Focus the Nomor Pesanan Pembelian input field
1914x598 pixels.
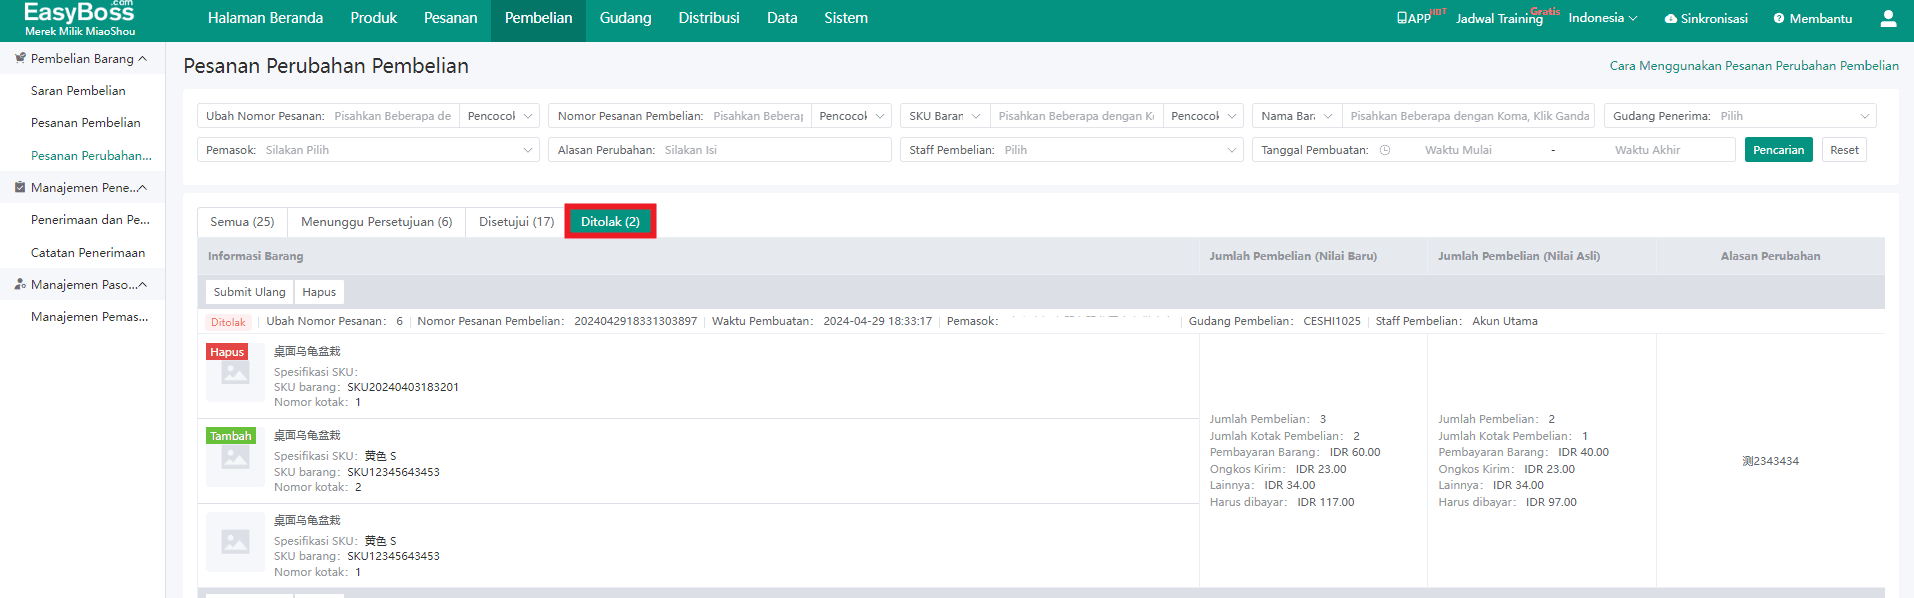[x=759, y=116]
